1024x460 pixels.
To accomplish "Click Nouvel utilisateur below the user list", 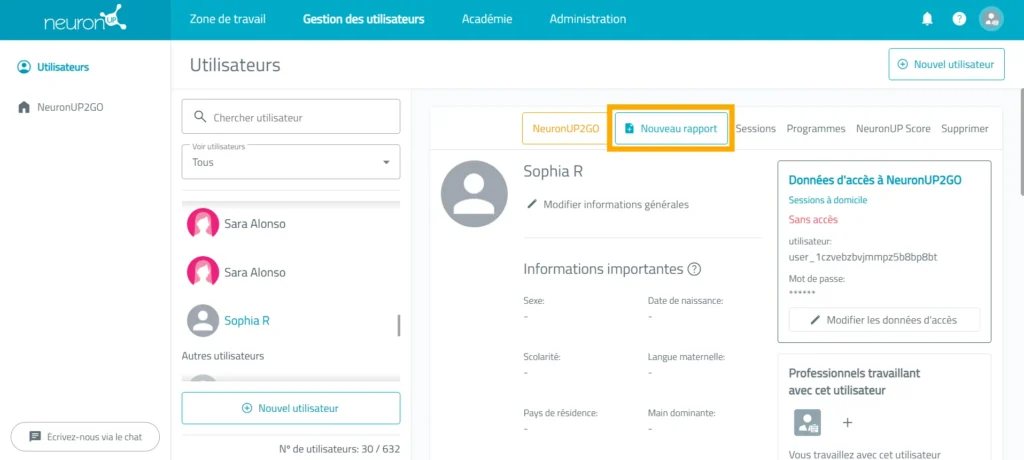I will (x=291, y=408).
